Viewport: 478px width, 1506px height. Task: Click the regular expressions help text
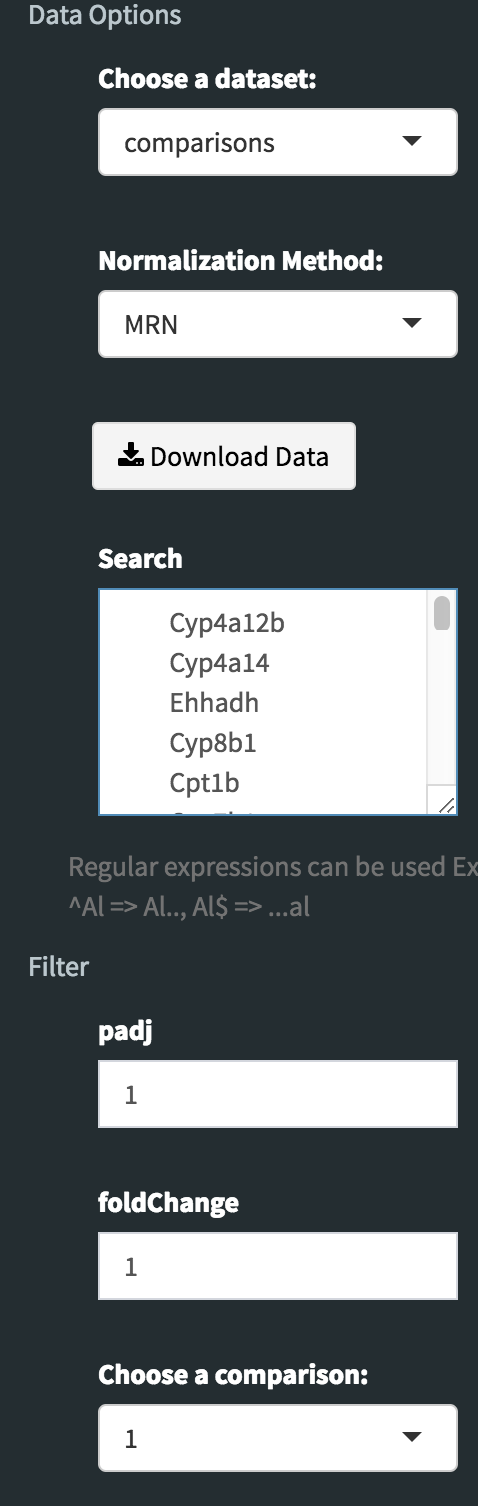pos(273,888)
